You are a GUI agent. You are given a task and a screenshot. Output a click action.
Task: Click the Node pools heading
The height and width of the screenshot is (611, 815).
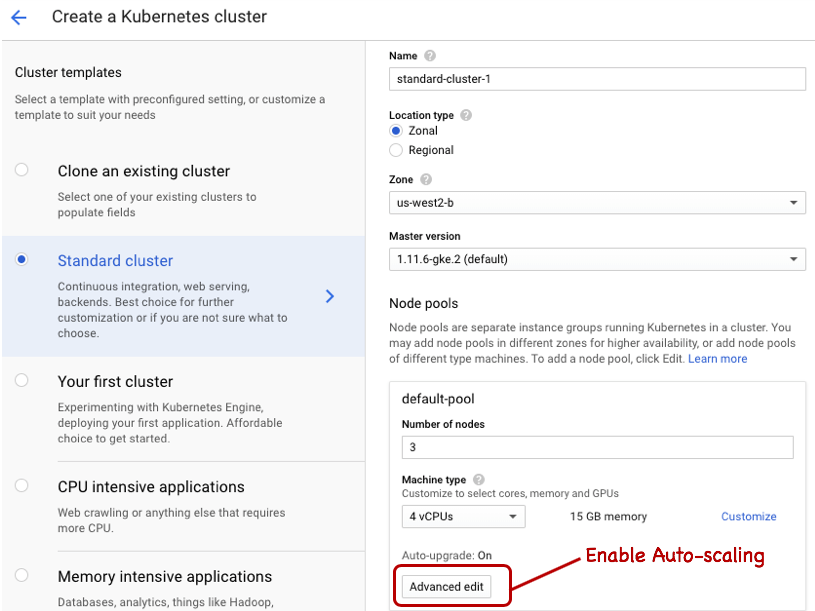click(424, 303)
